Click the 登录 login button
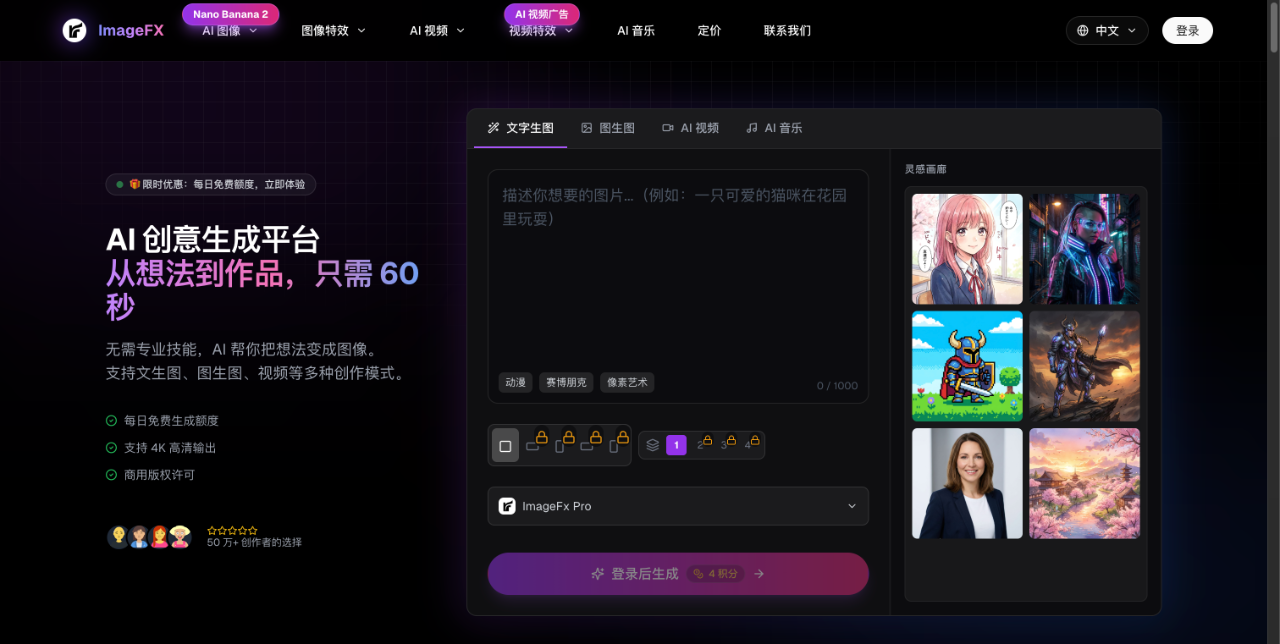 [x=1187, y=31]
